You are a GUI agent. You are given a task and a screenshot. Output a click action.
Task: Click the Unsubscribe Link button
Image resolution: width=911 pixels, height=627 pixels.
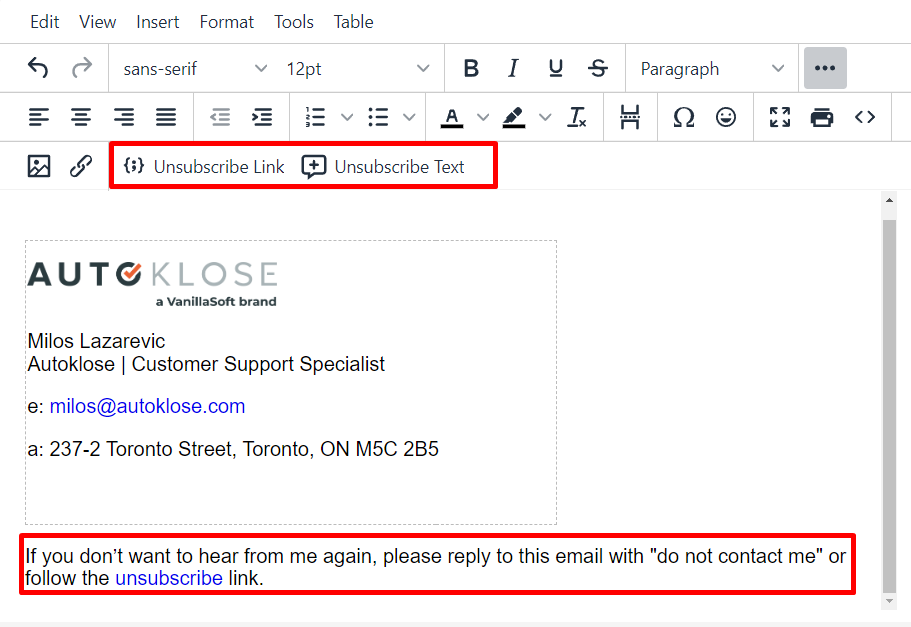click(x=203, y=166)
